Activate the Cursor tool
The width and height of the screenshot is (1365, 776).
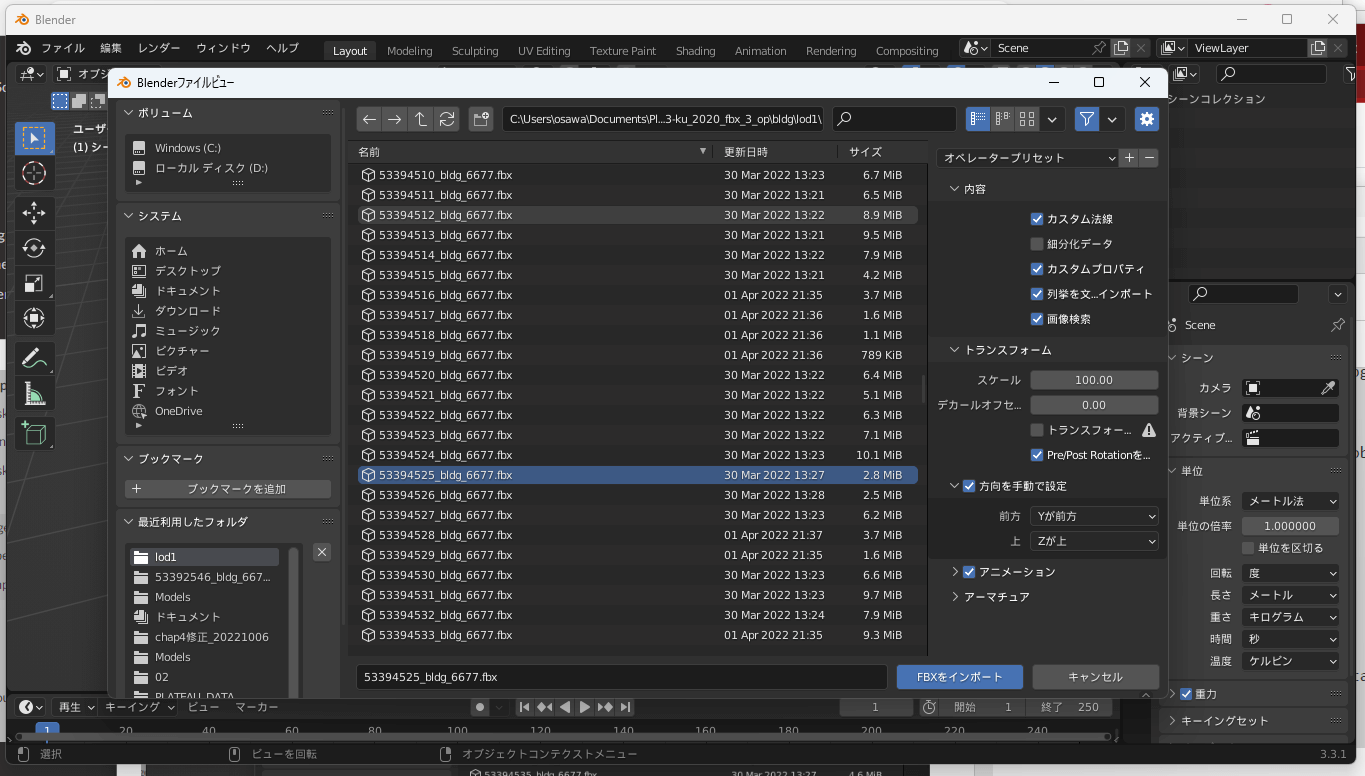tap(35, 173)
